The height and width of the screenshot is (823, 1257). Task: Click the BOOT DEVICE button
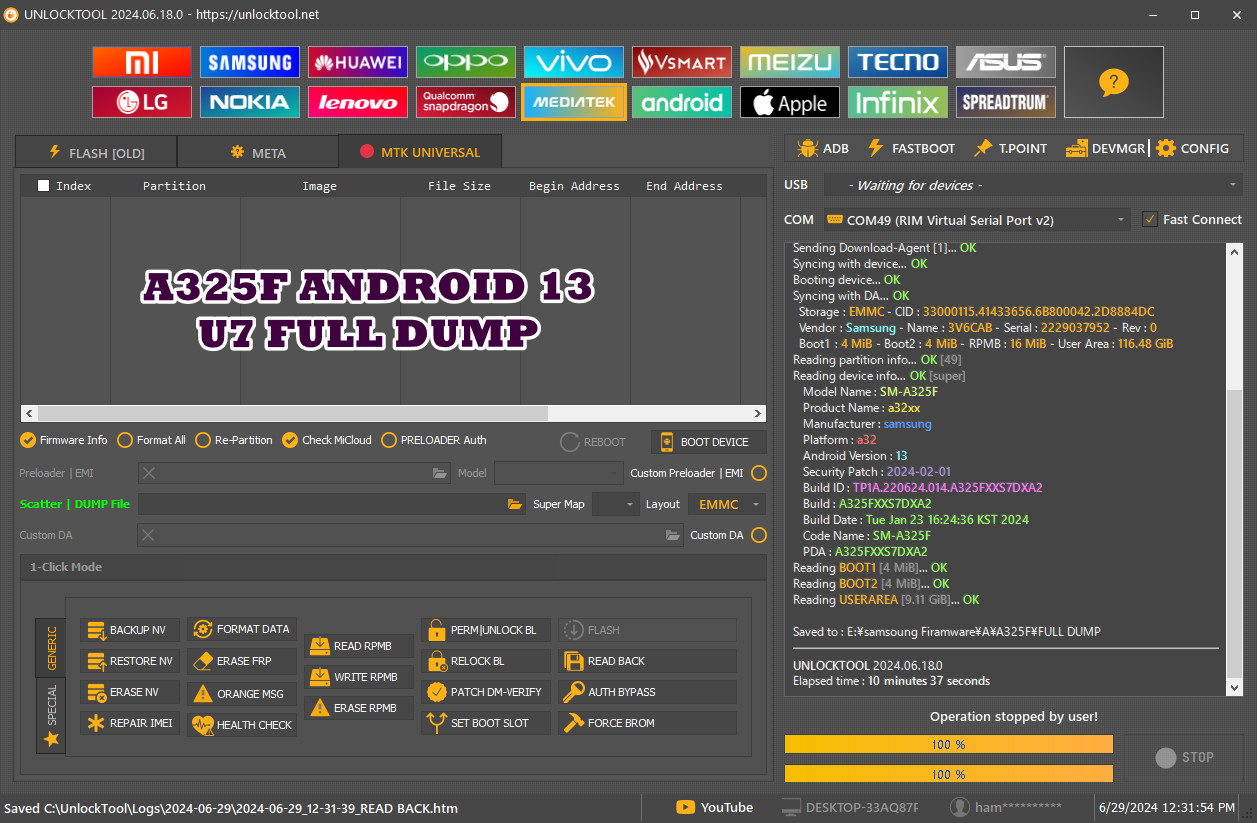point(709,442)
